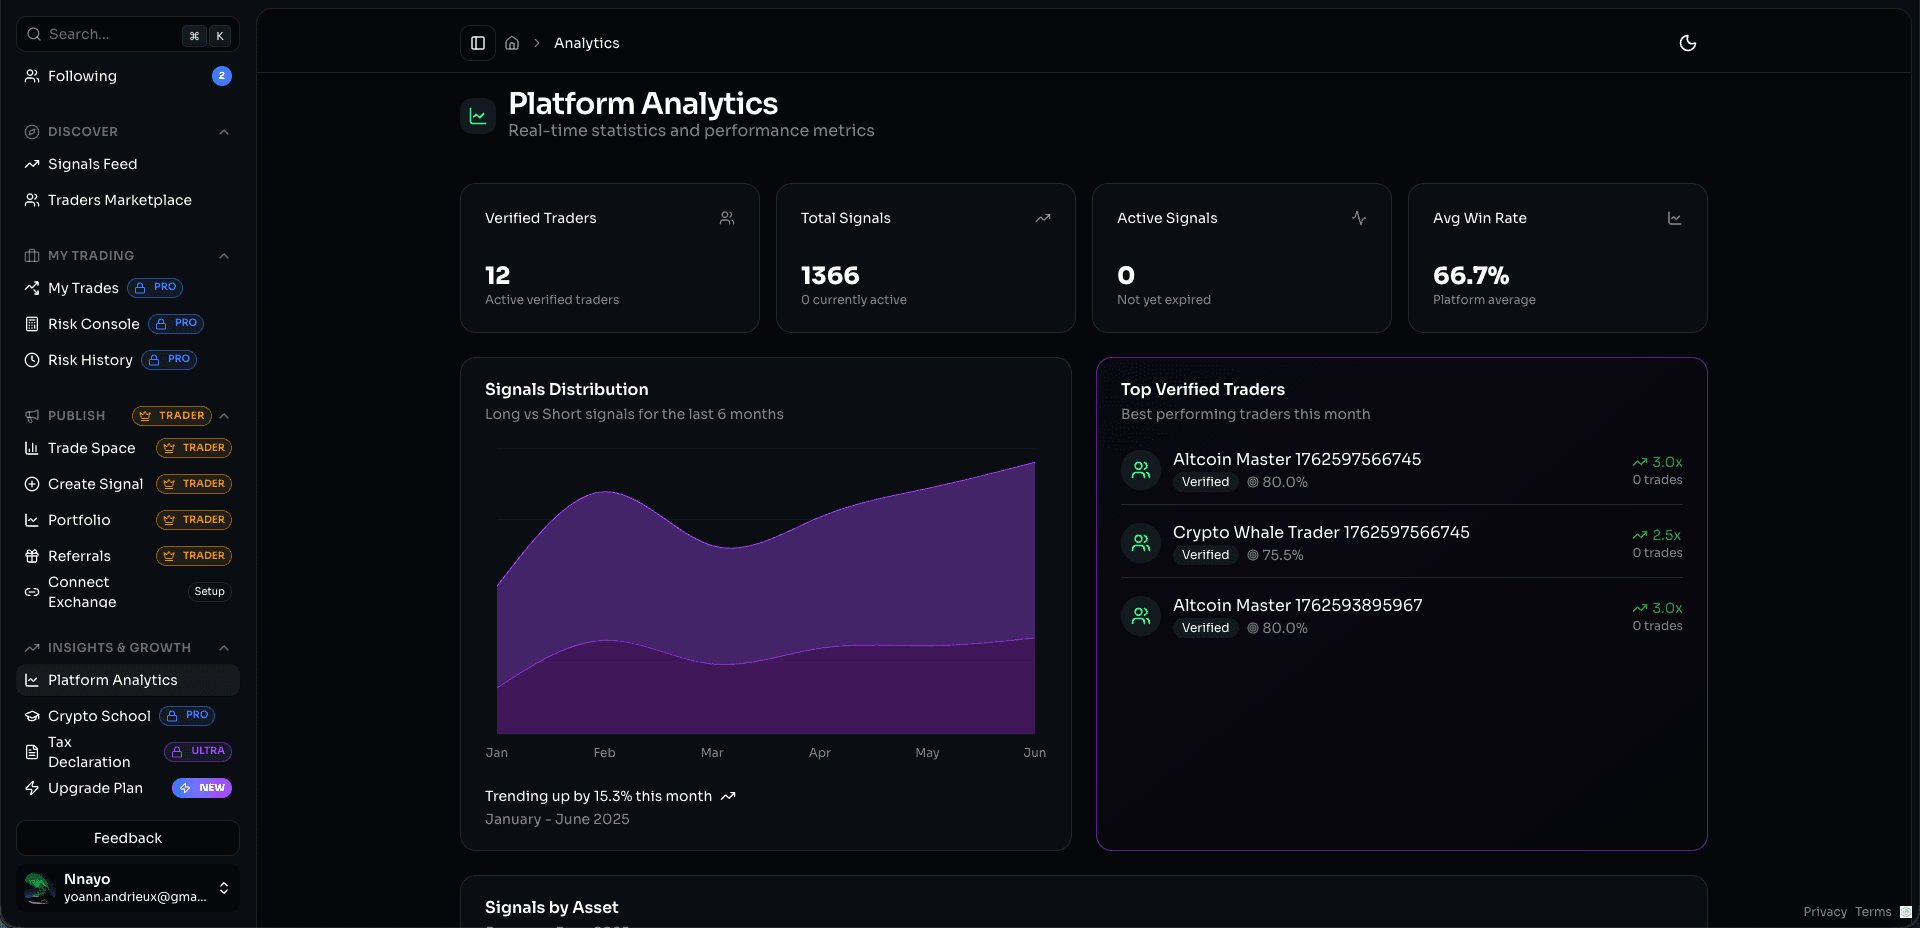Viewport: 1920px width, 928px height.
Task: Click the Portfolio chart icon
Action: [x=32, y=520]
